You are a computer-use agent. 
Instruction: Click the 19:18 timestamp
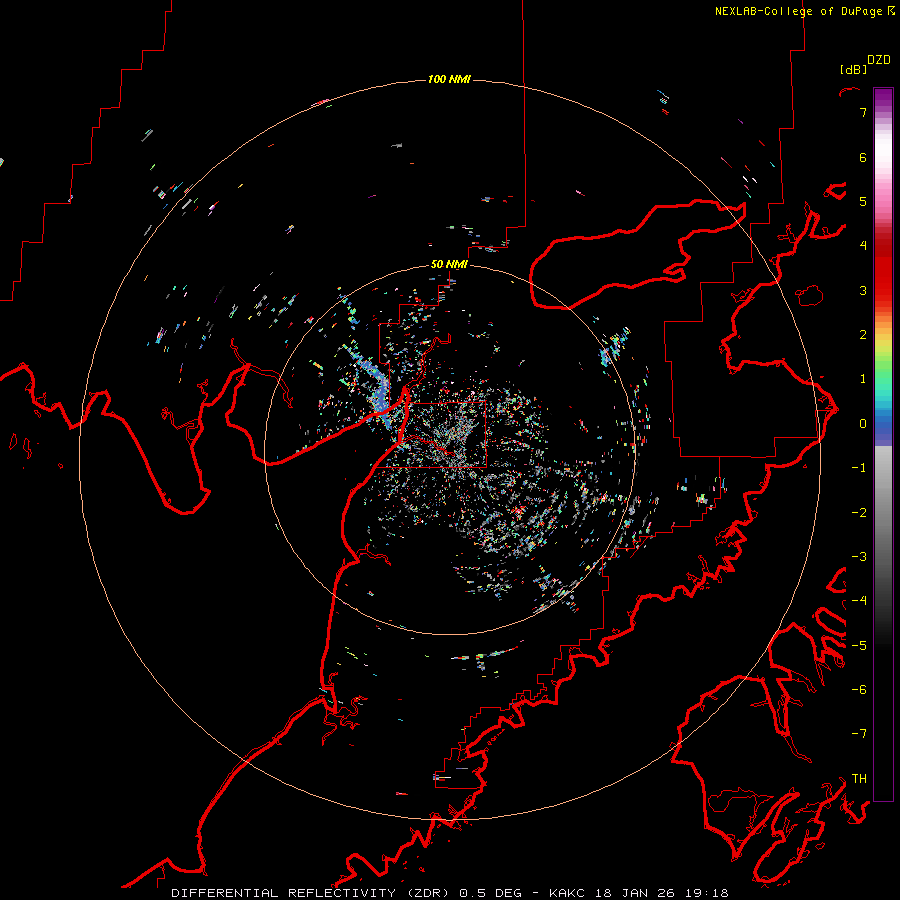tap(705, 893)
